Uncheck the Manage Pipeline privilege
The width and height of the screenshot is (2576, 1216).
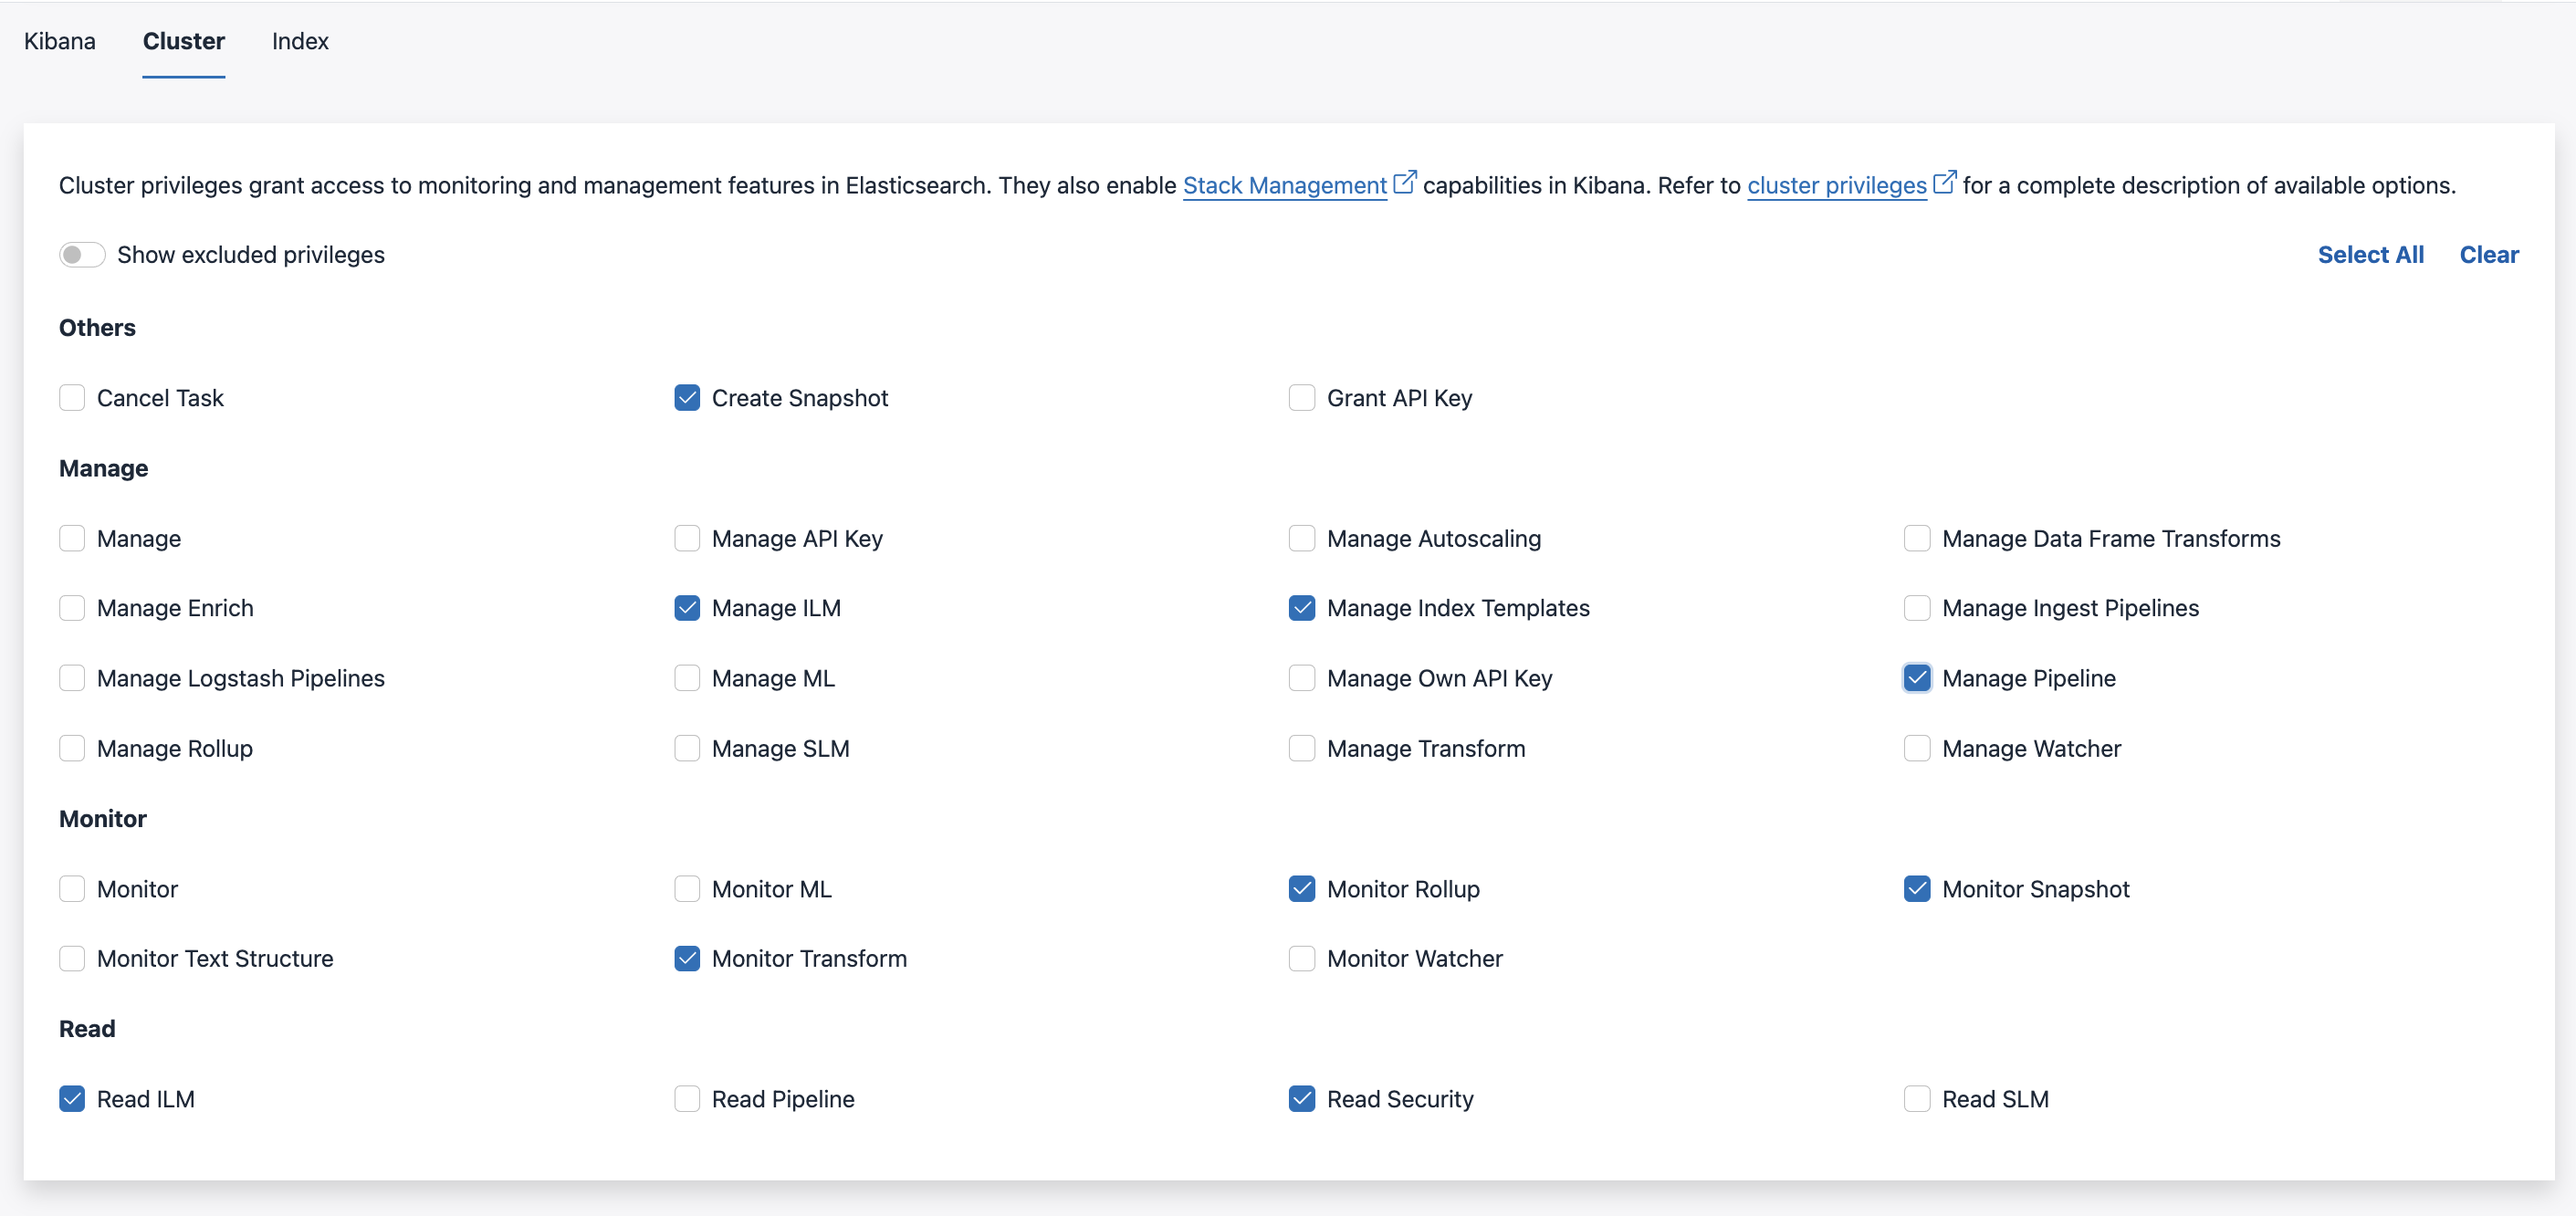tap(1916, 677)
